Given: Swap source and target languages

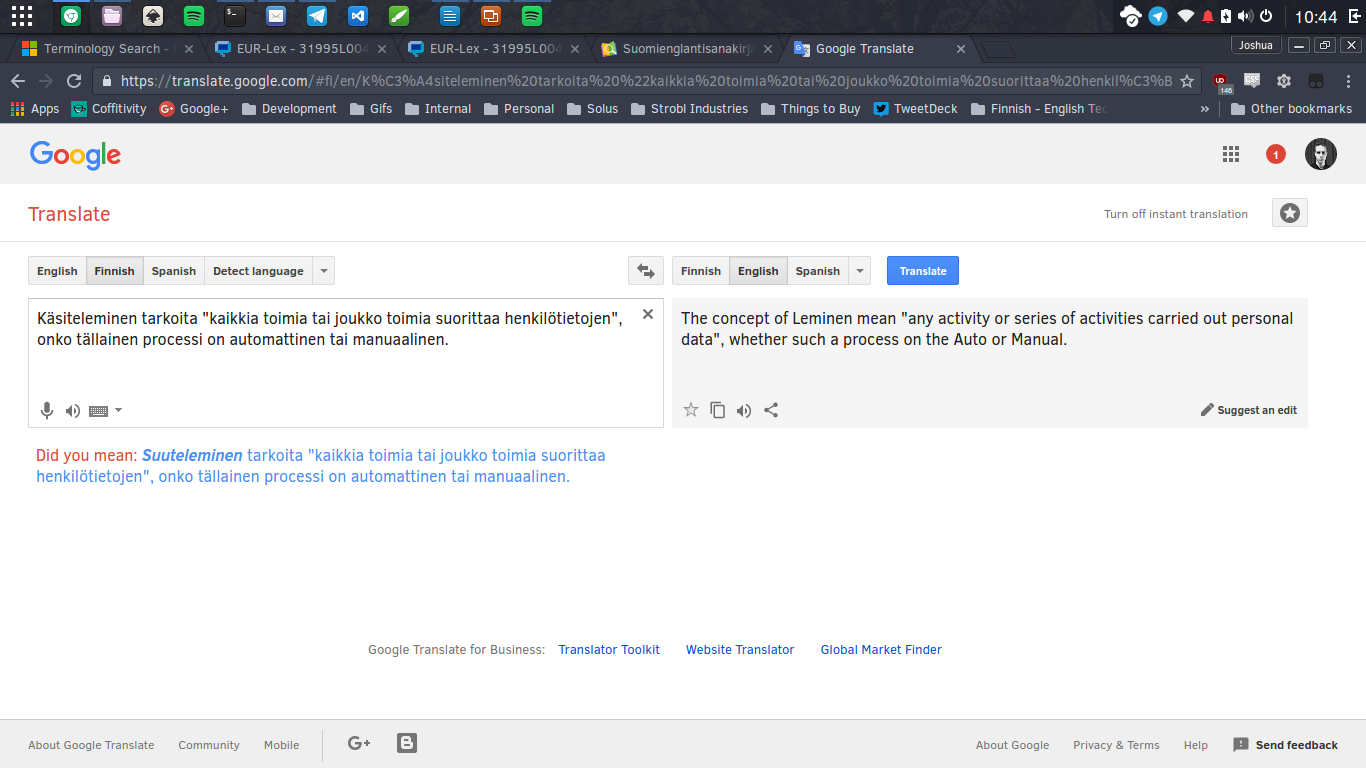Looking at the screenshot, I should click(646, 271).
